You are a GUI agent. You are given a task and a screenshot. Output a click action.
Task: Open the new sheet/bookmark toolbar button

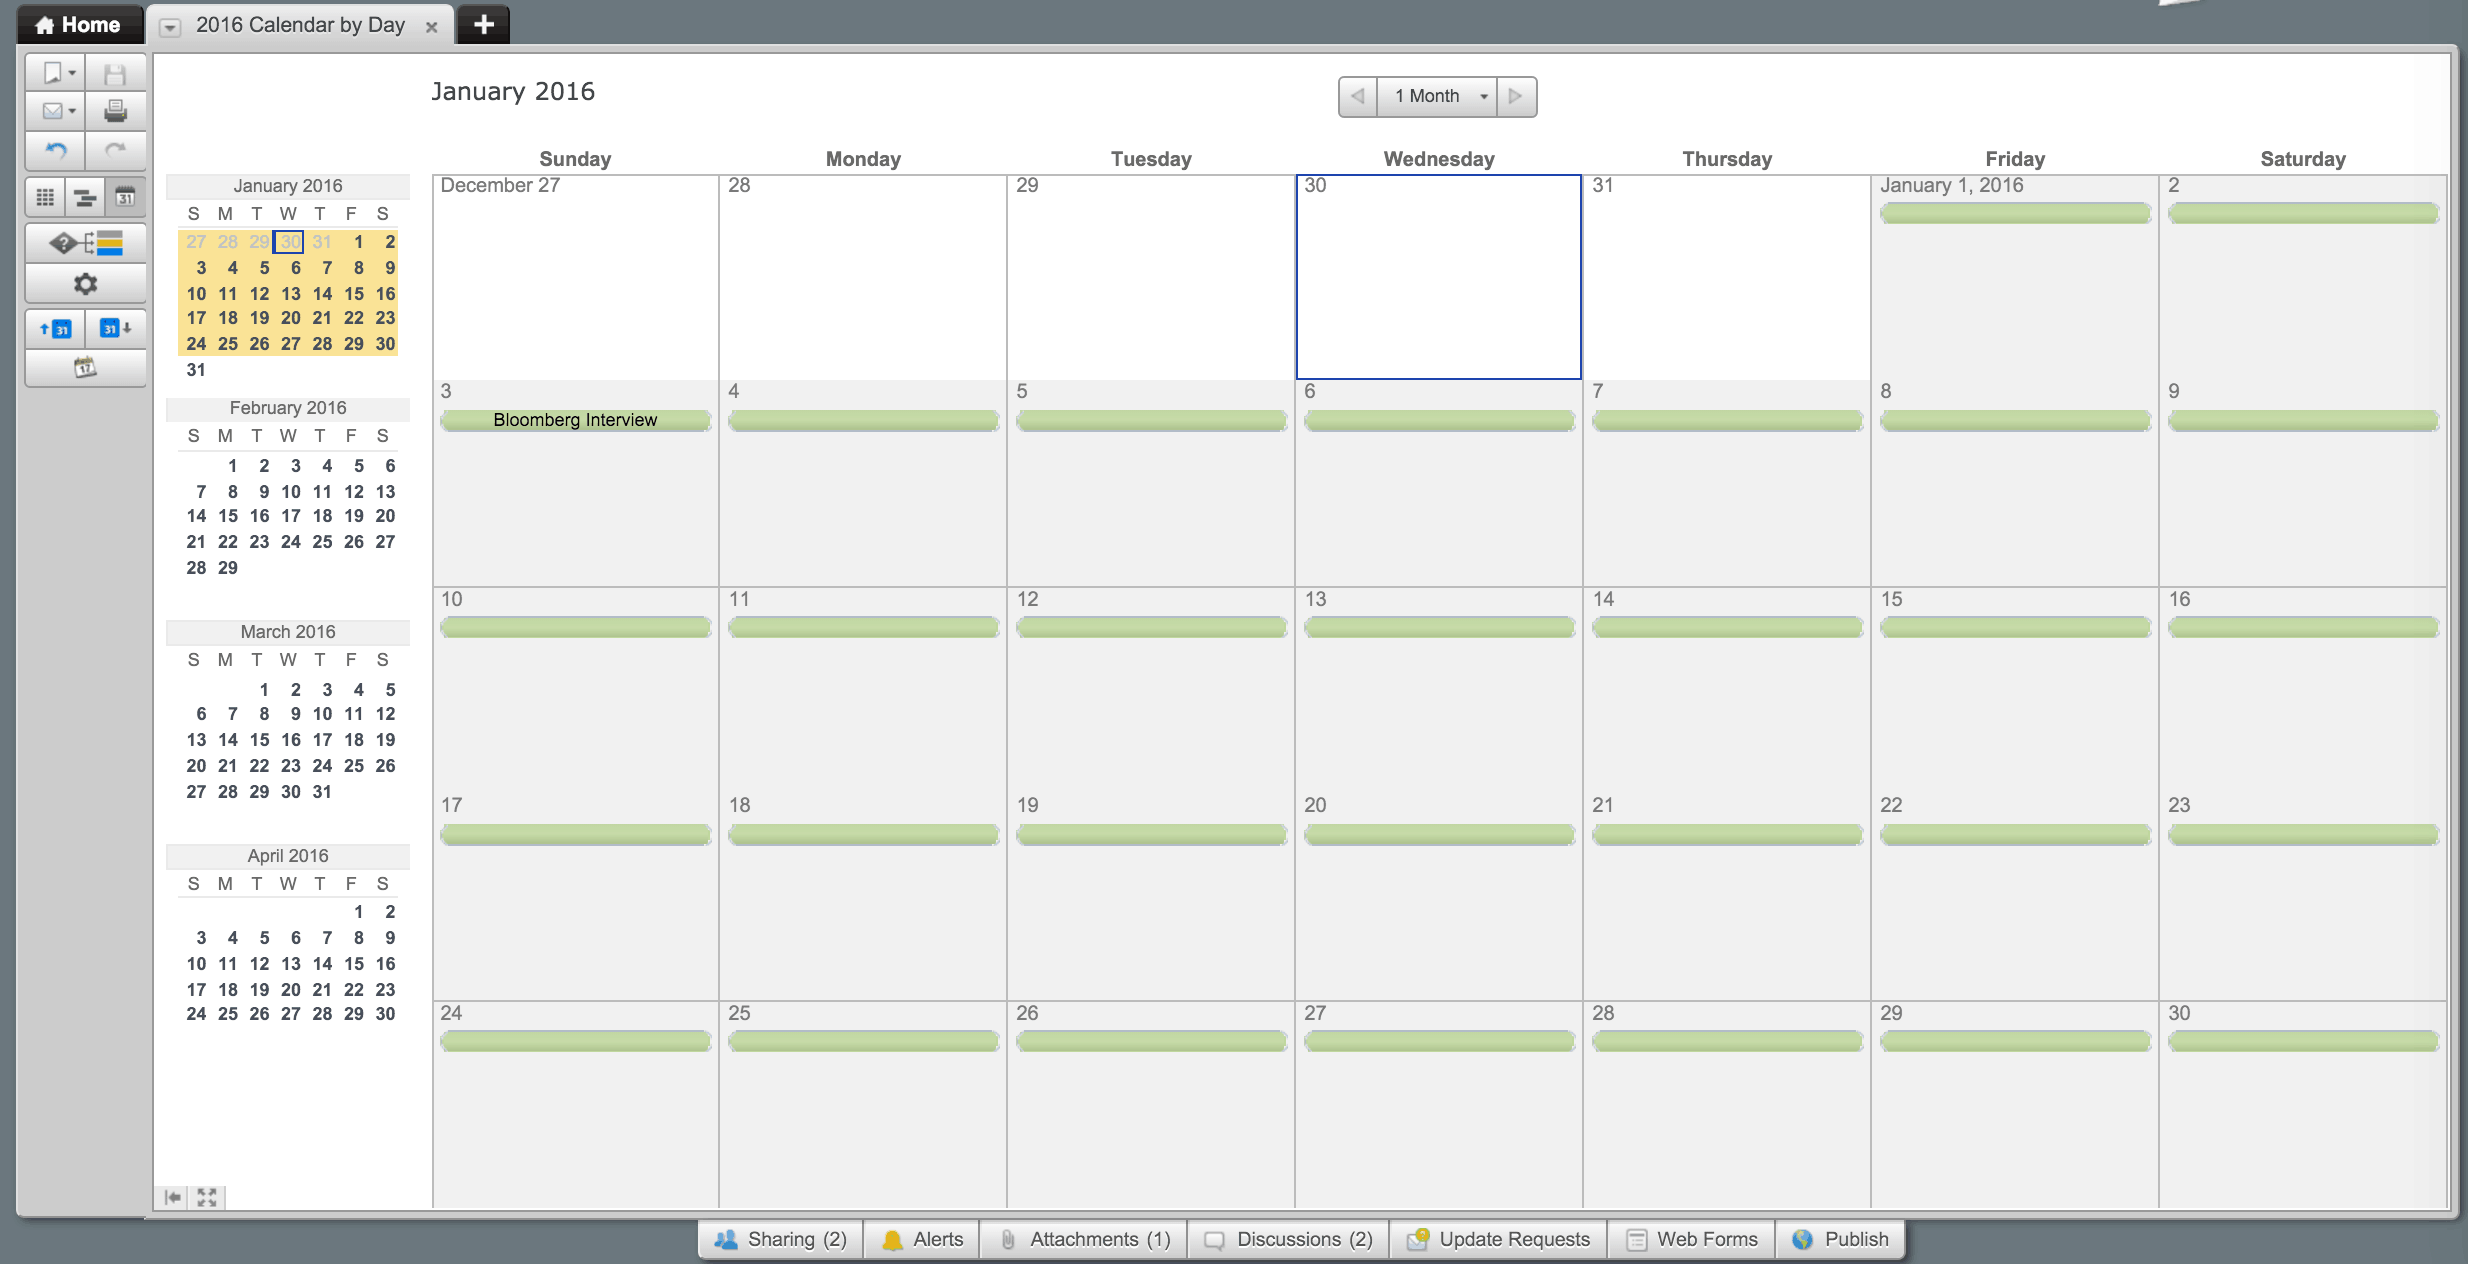(x=56, y=73)
